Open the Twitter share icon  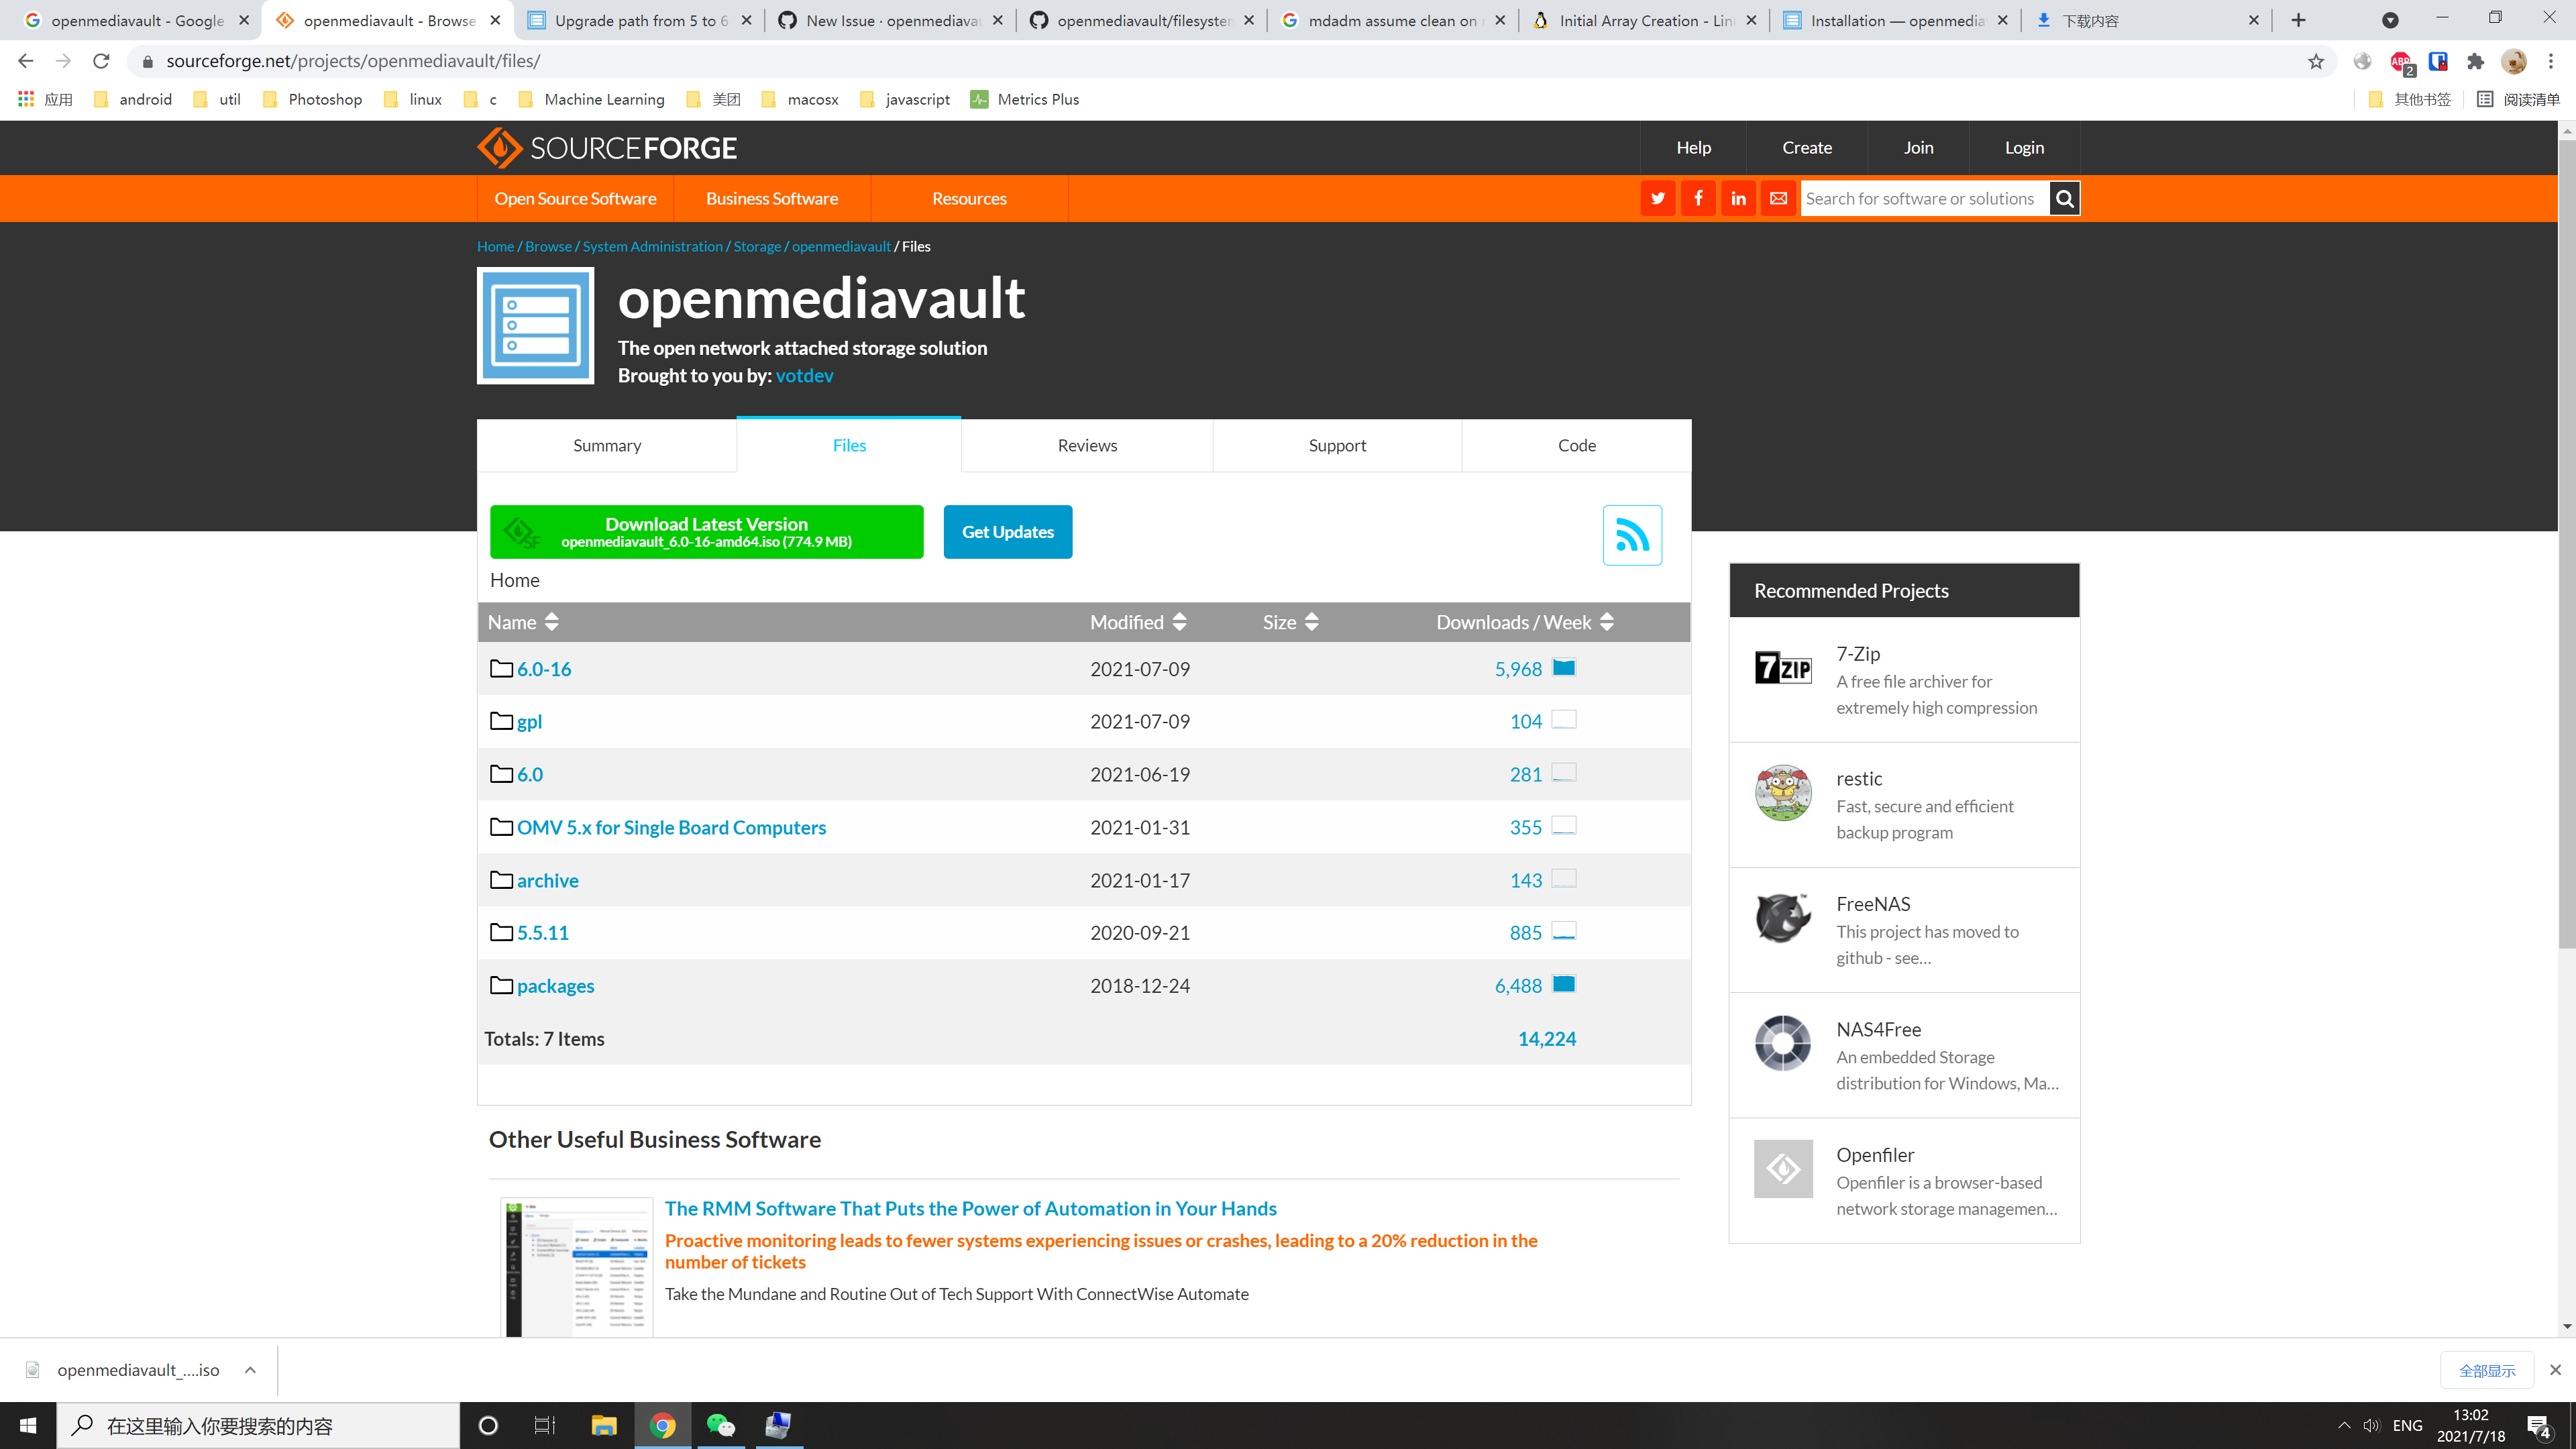click(1658, 198)
